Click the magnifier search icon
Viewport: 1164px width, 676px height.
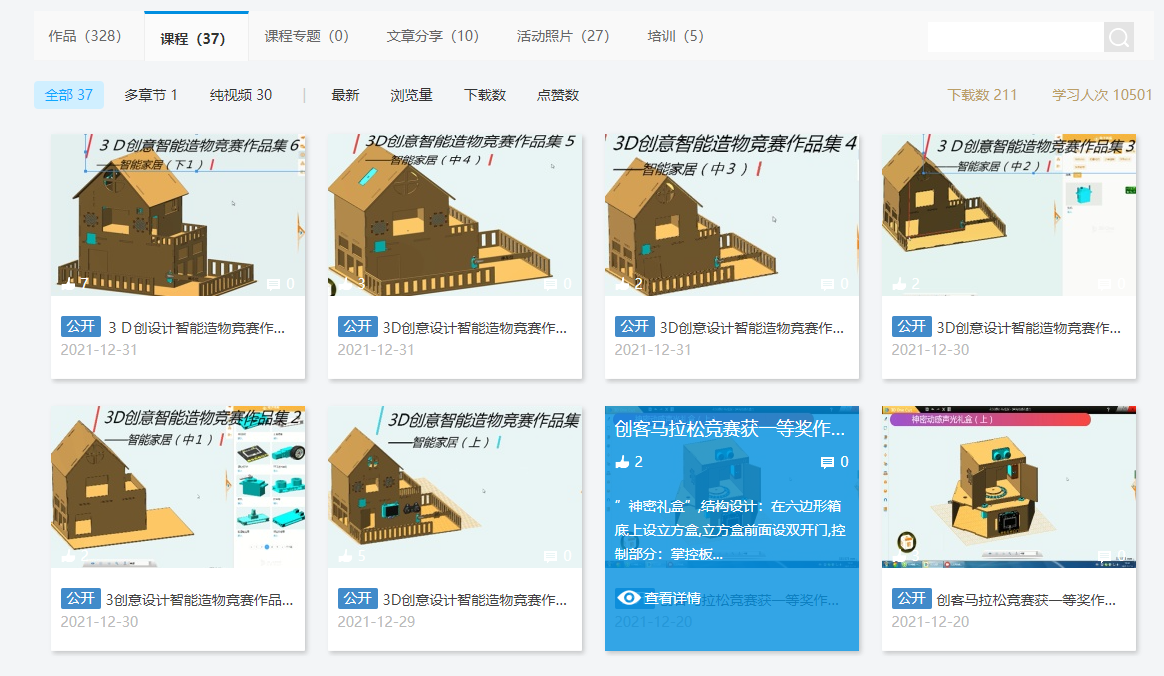pos(1118,37)
